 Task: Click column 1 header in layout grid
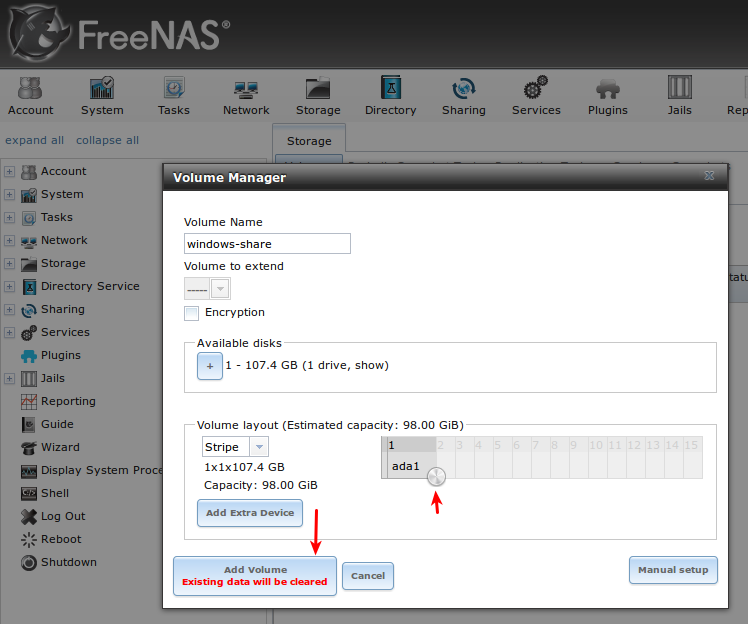click(411, 445)
